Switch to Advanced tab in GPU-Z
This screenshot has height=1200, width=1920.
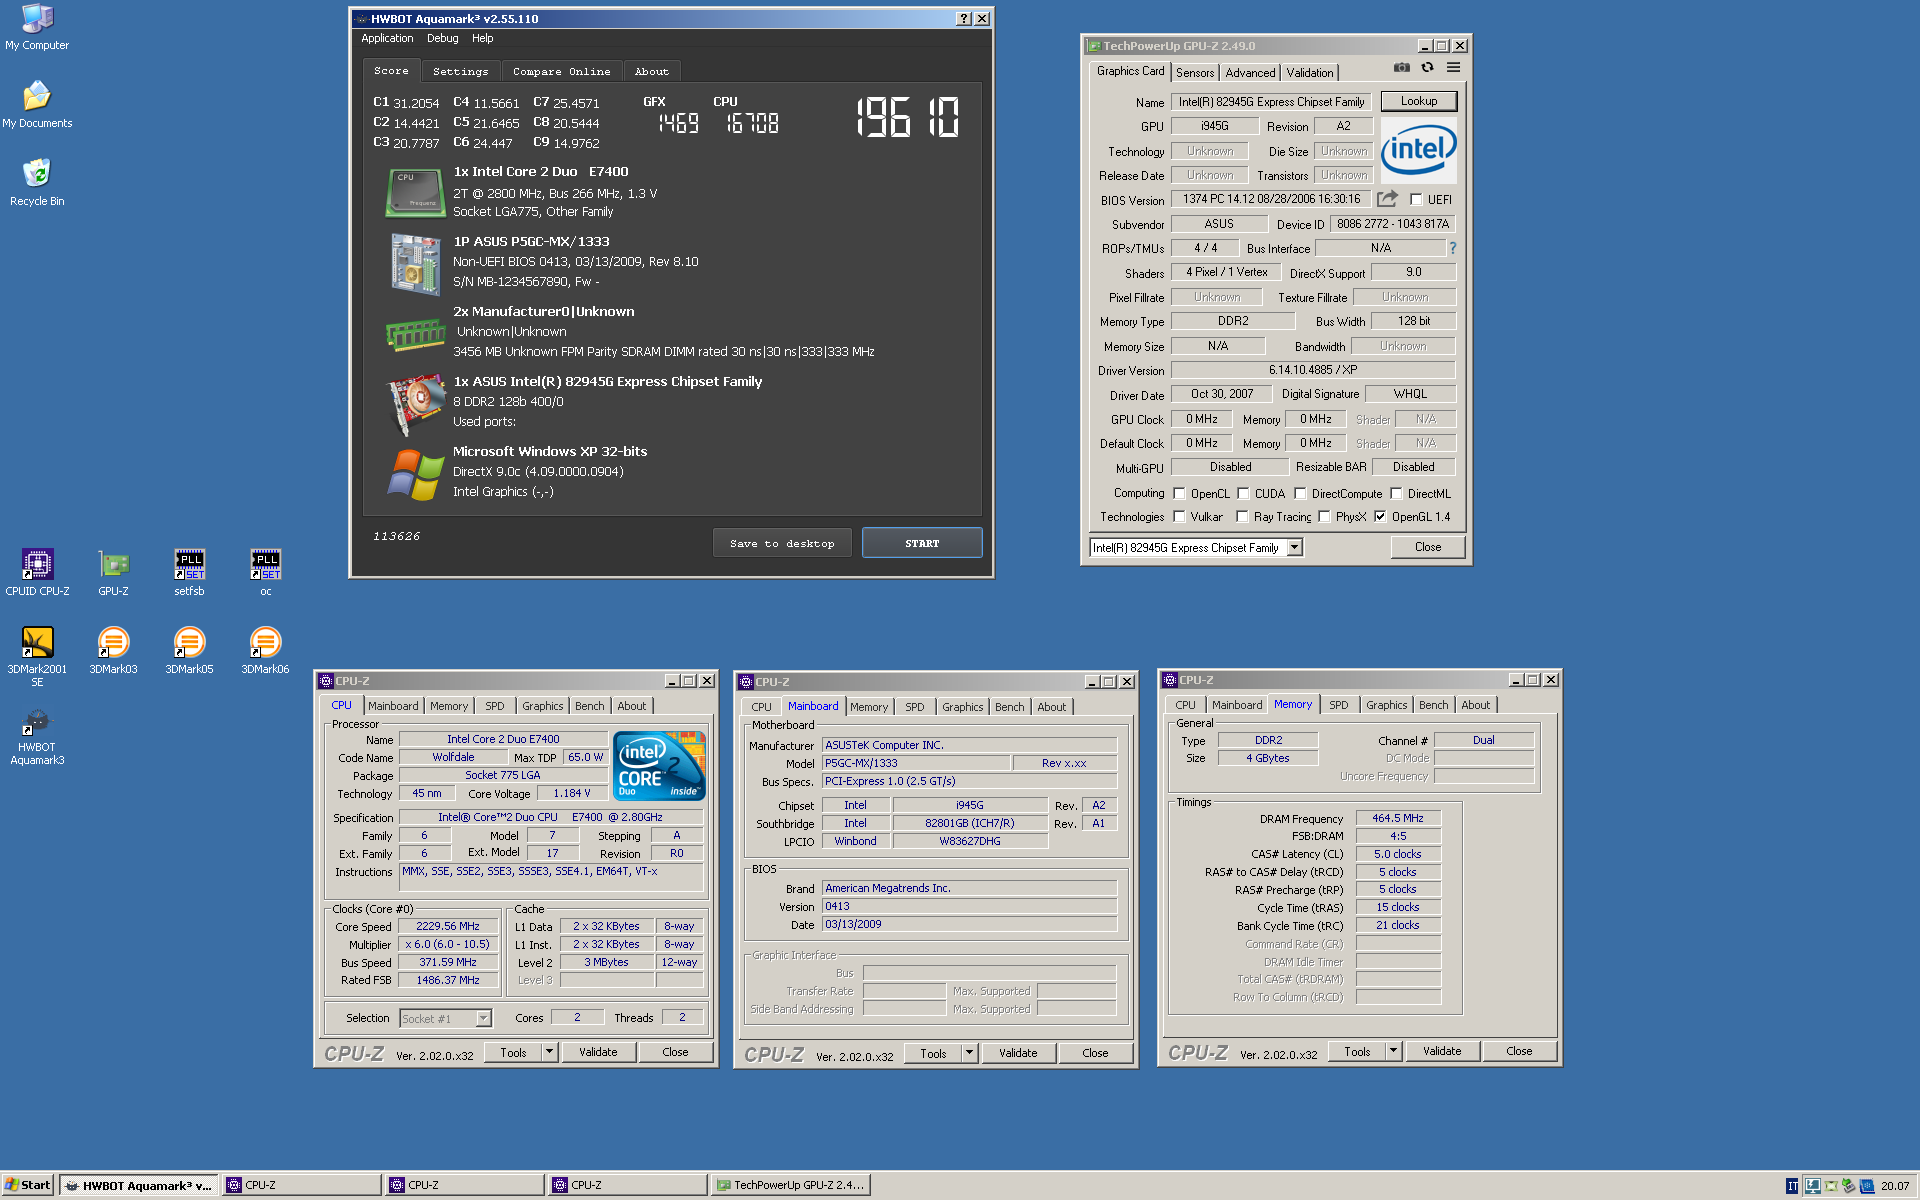(x=1250, y=73)
